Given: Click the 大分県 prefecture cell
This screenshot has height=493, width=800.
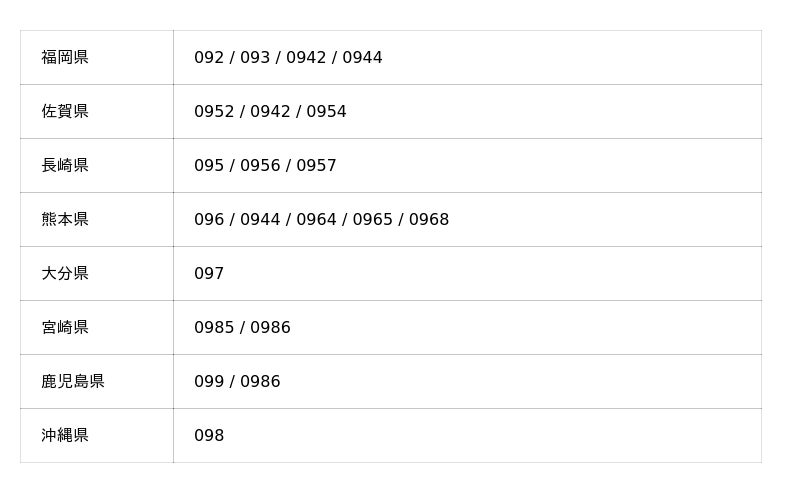Looking at the screenshot, I should [65, 274].
